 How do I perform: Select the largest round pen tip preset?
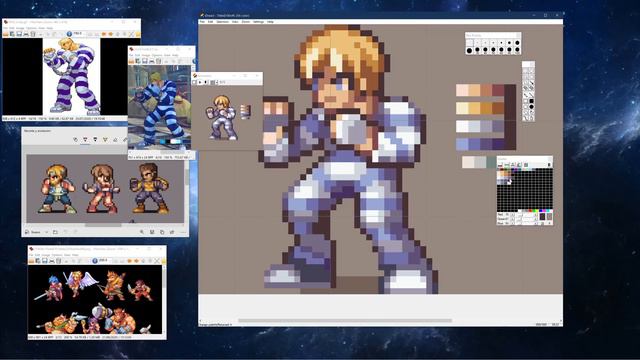(x=469, y=50)
